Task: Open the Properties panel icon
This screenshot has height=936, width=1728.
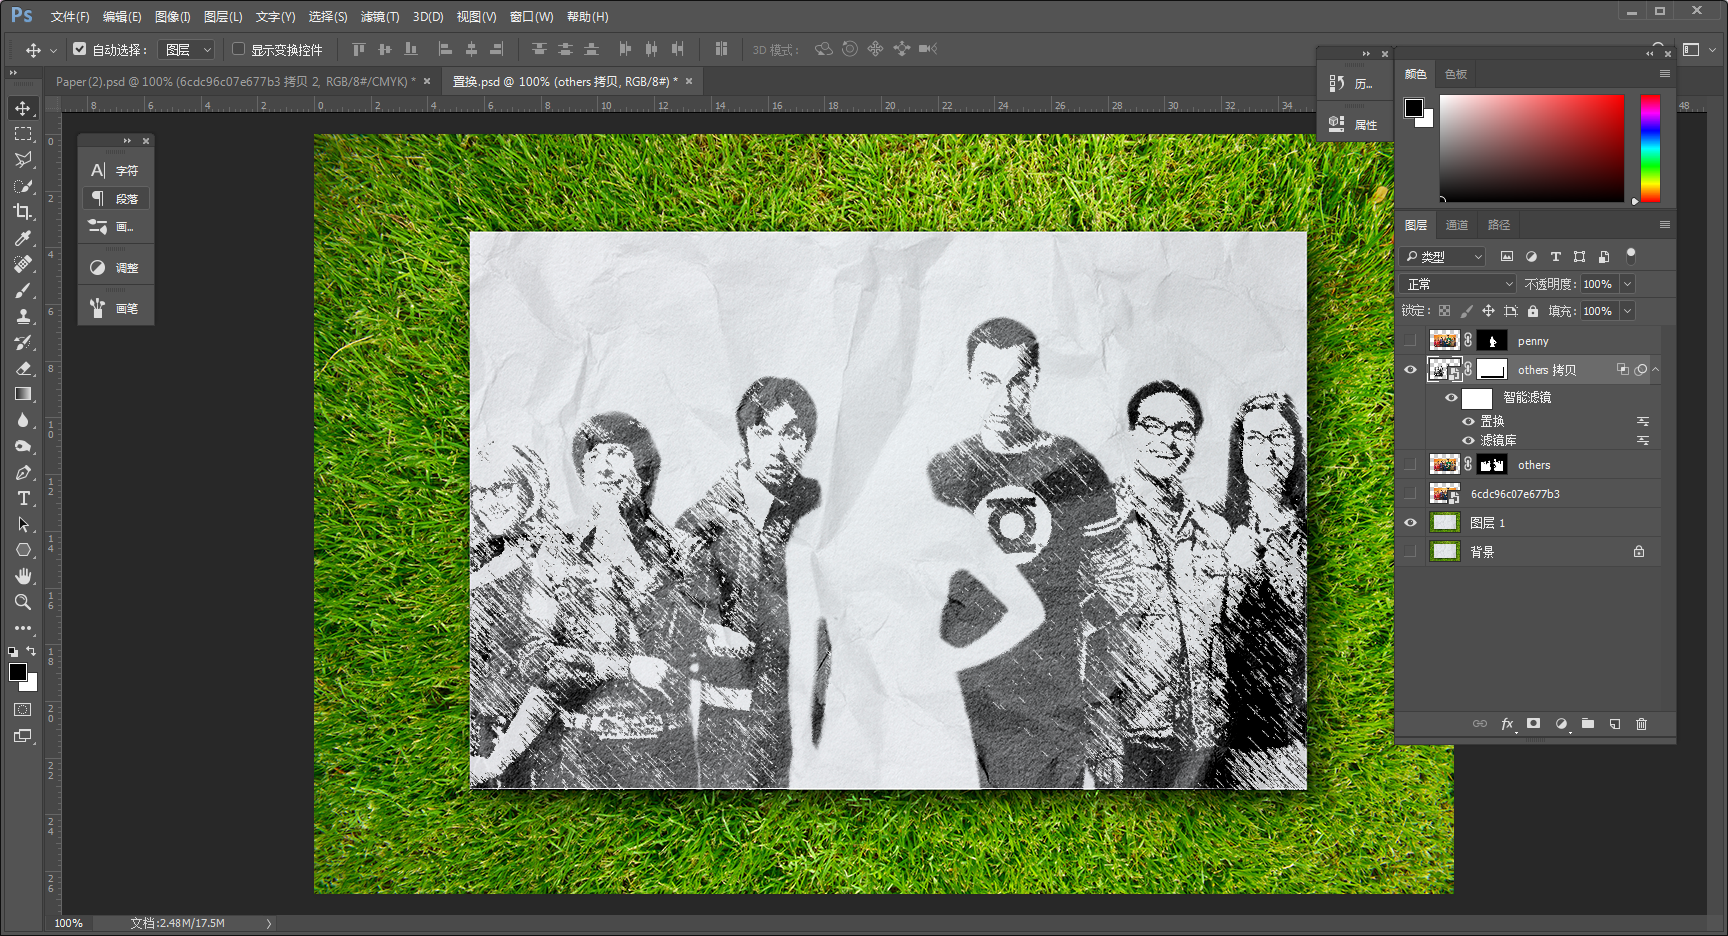Action: point(1354,125)
